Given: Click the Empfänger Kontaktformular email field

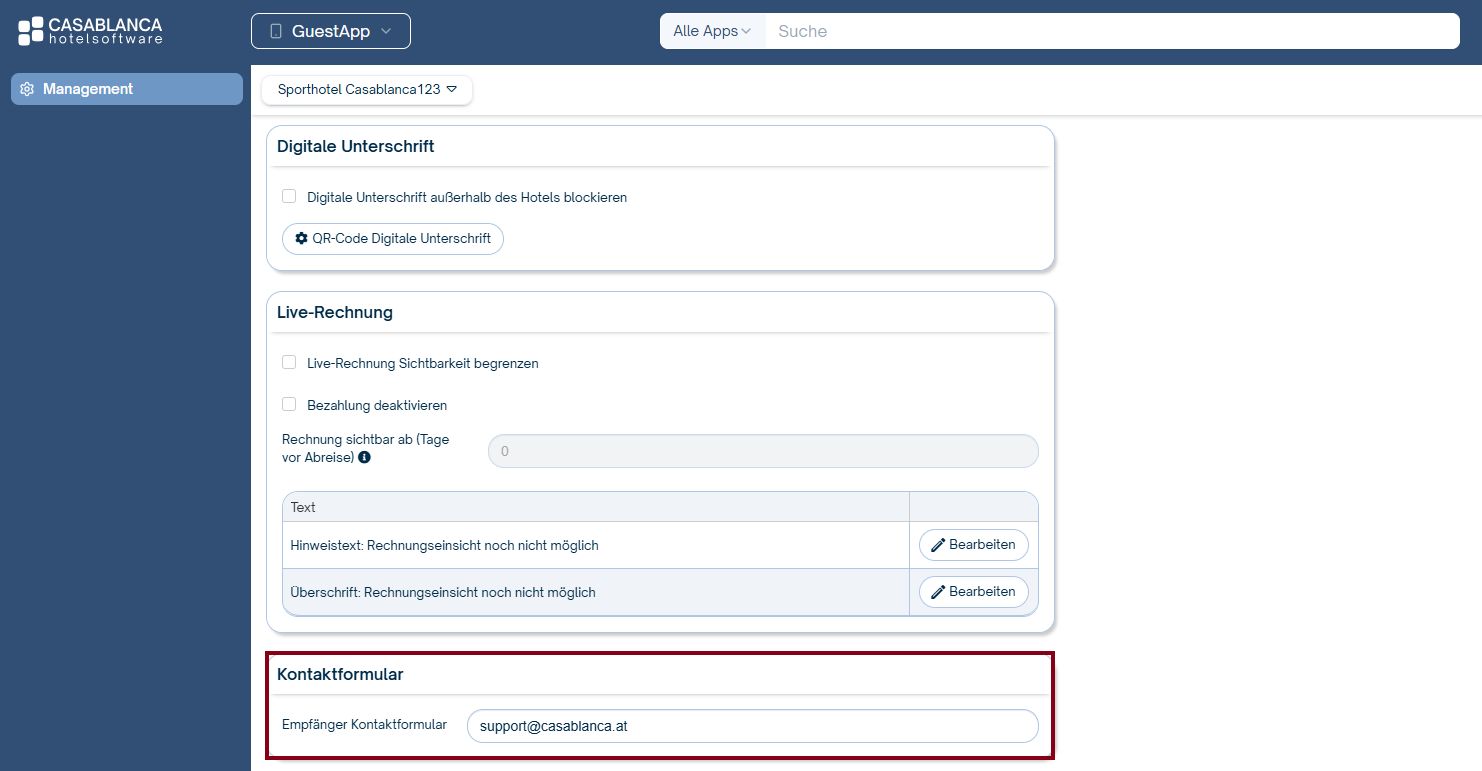Looking at the screenshot, I should 753,726.
